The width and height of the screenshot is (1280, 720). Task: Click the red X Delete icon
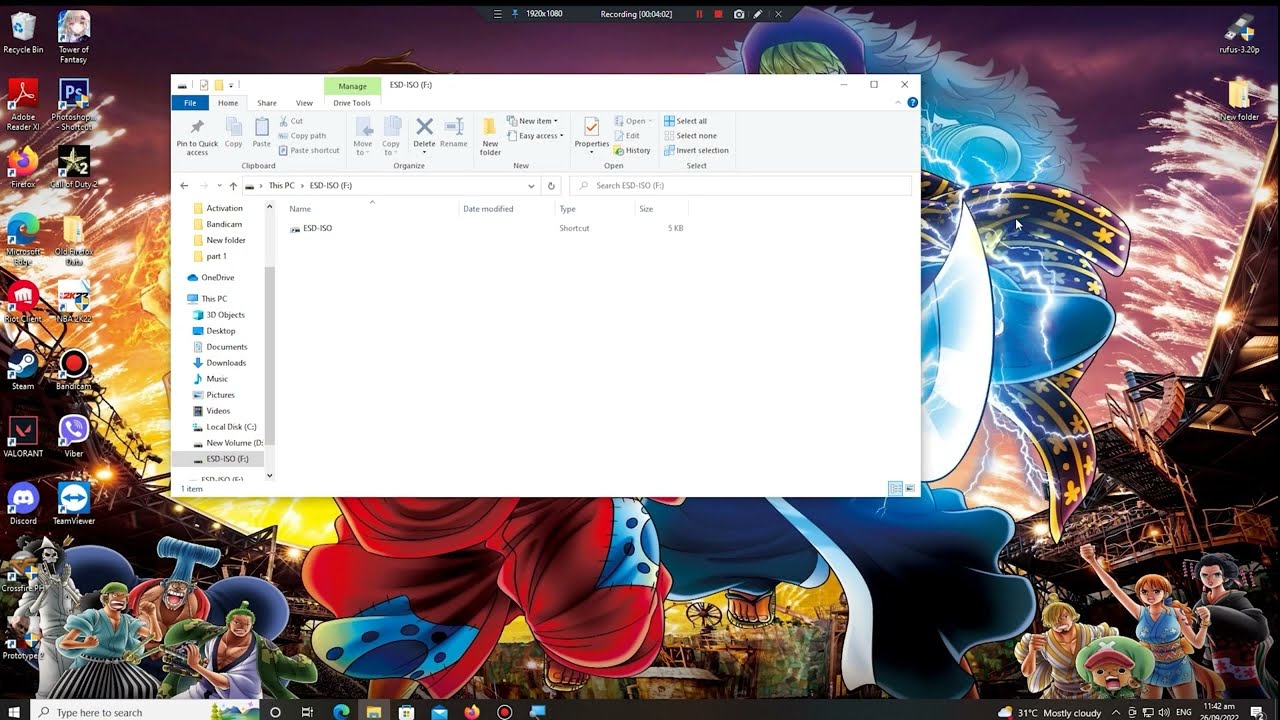tap(424, 126)
